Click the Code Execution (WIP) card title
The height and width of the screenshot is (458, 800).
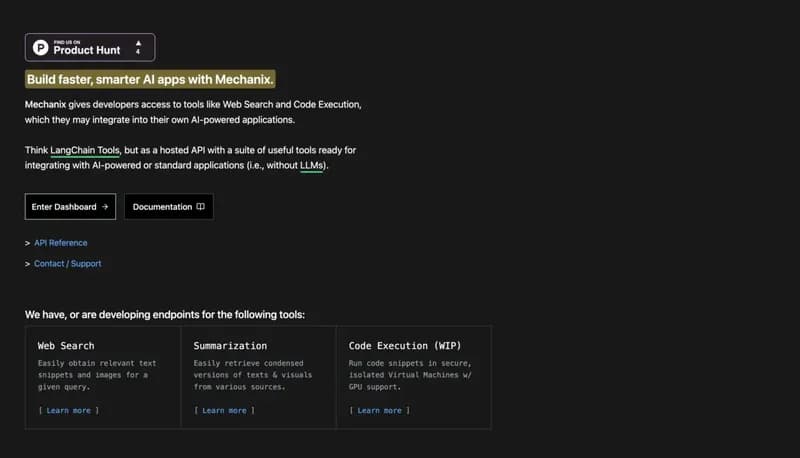pyautogui.click(x=405, y=346)
